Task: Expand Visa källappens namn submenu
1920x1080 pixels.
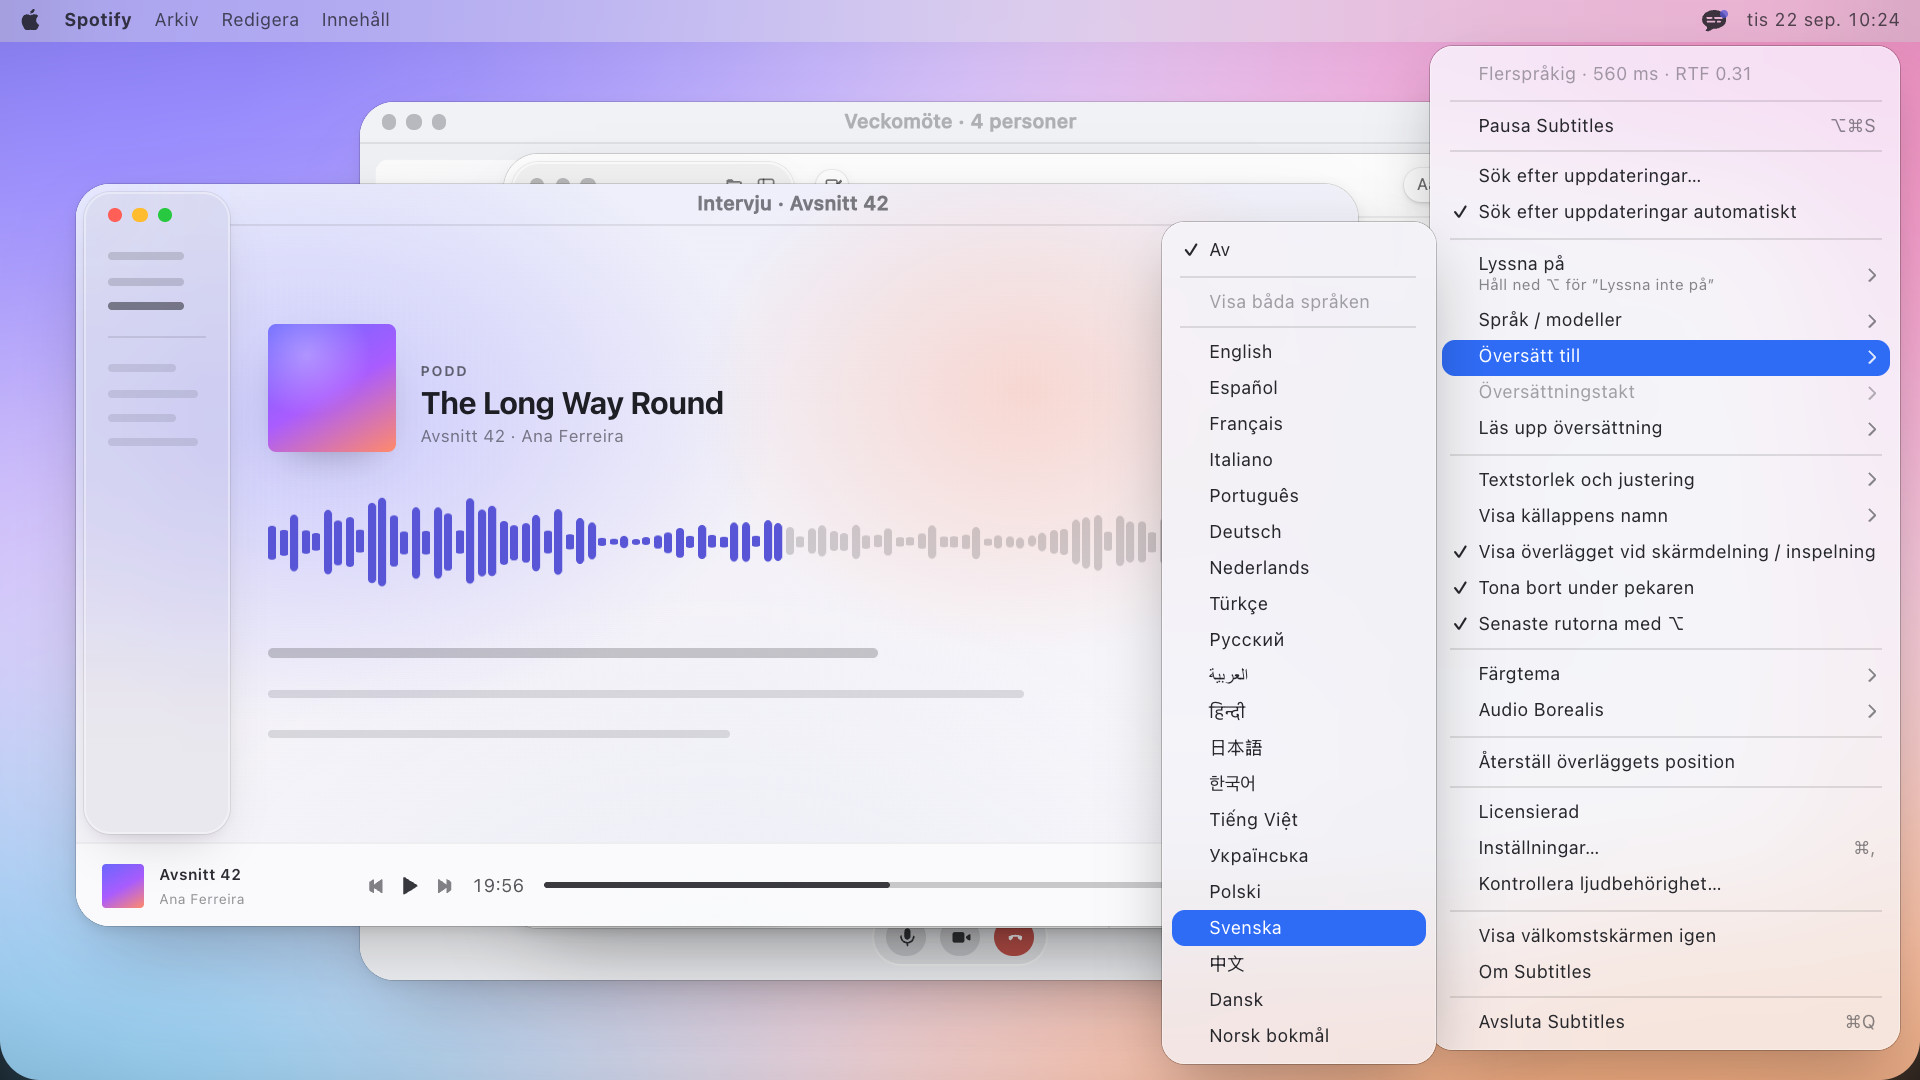Action: tap(1665, 516)
